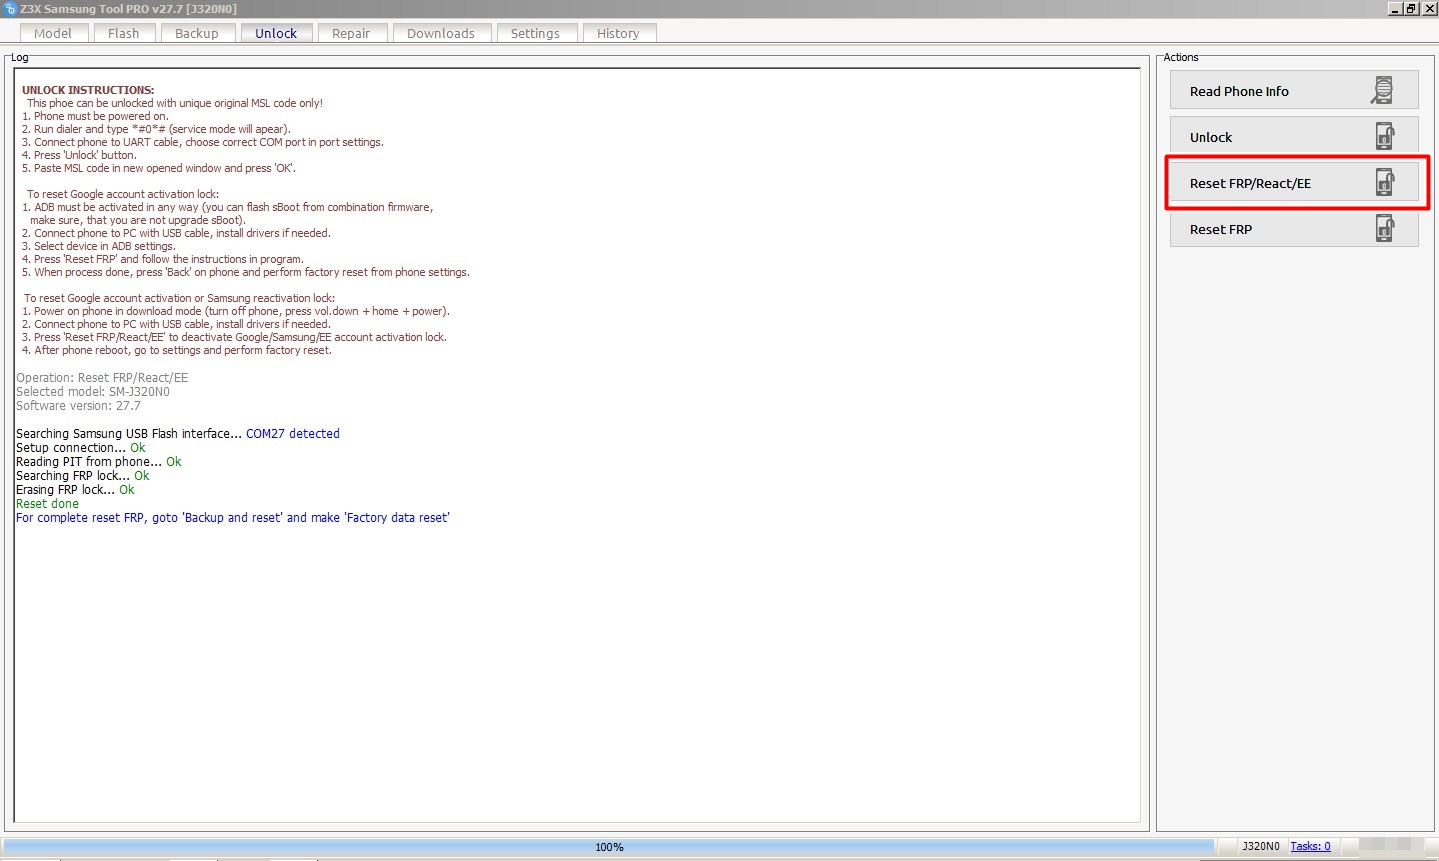Switch to the Flash tab
Screen dimensions: 1439x861
(x=124, y=33)
